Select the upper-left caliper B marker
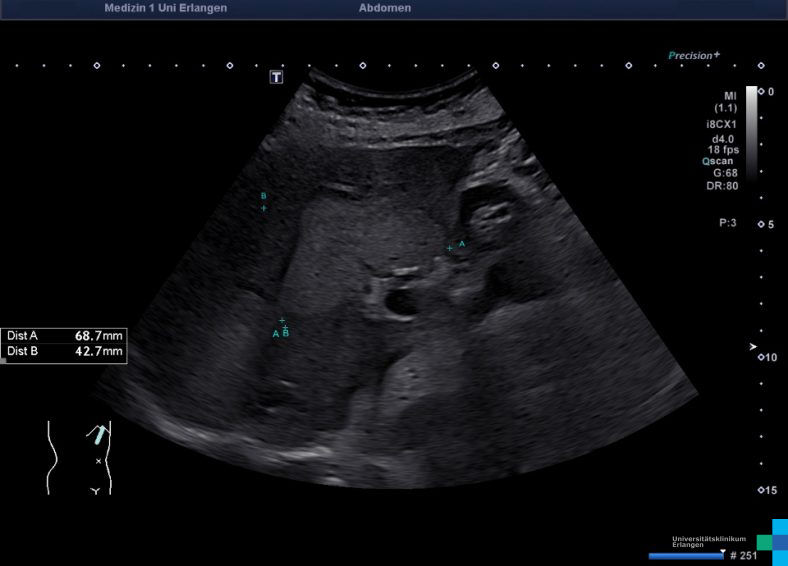The width and height of the screenshot is (788, 566). pyautogui.click(x=264, y=208)
